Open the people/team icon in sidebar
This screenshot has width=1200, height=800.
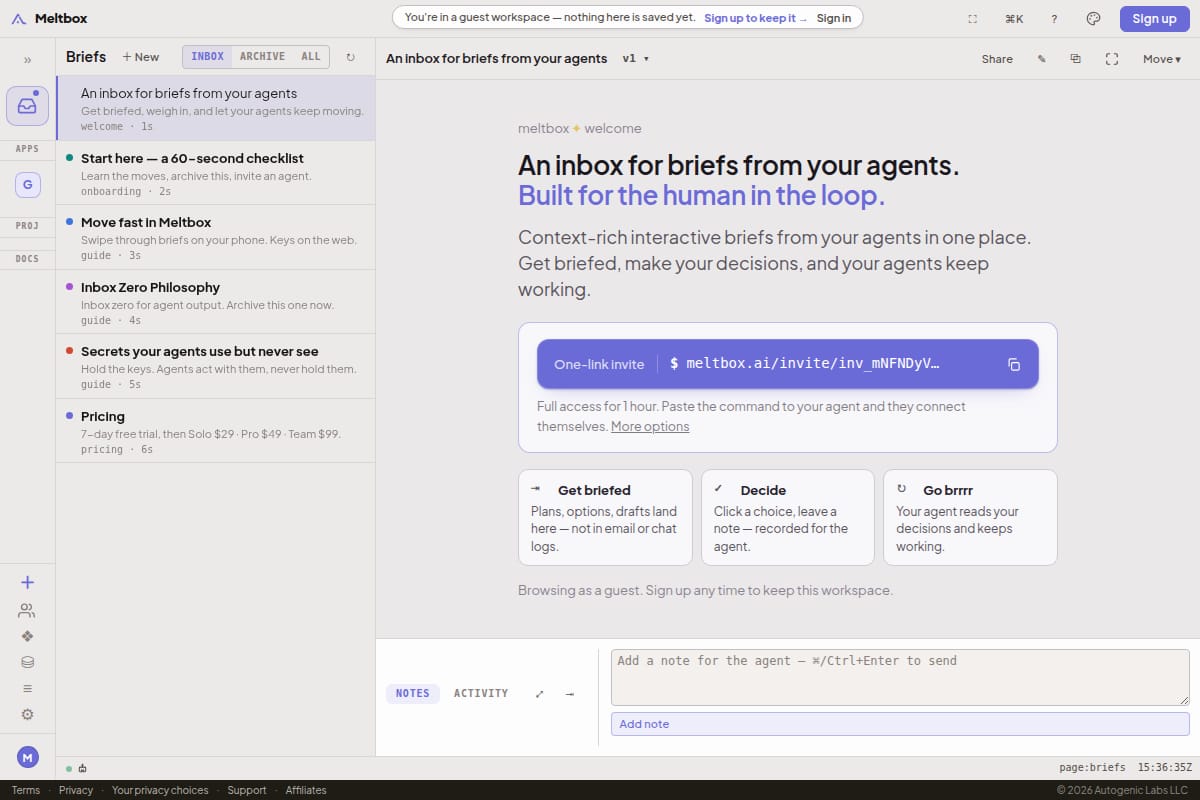click(27, 610)
